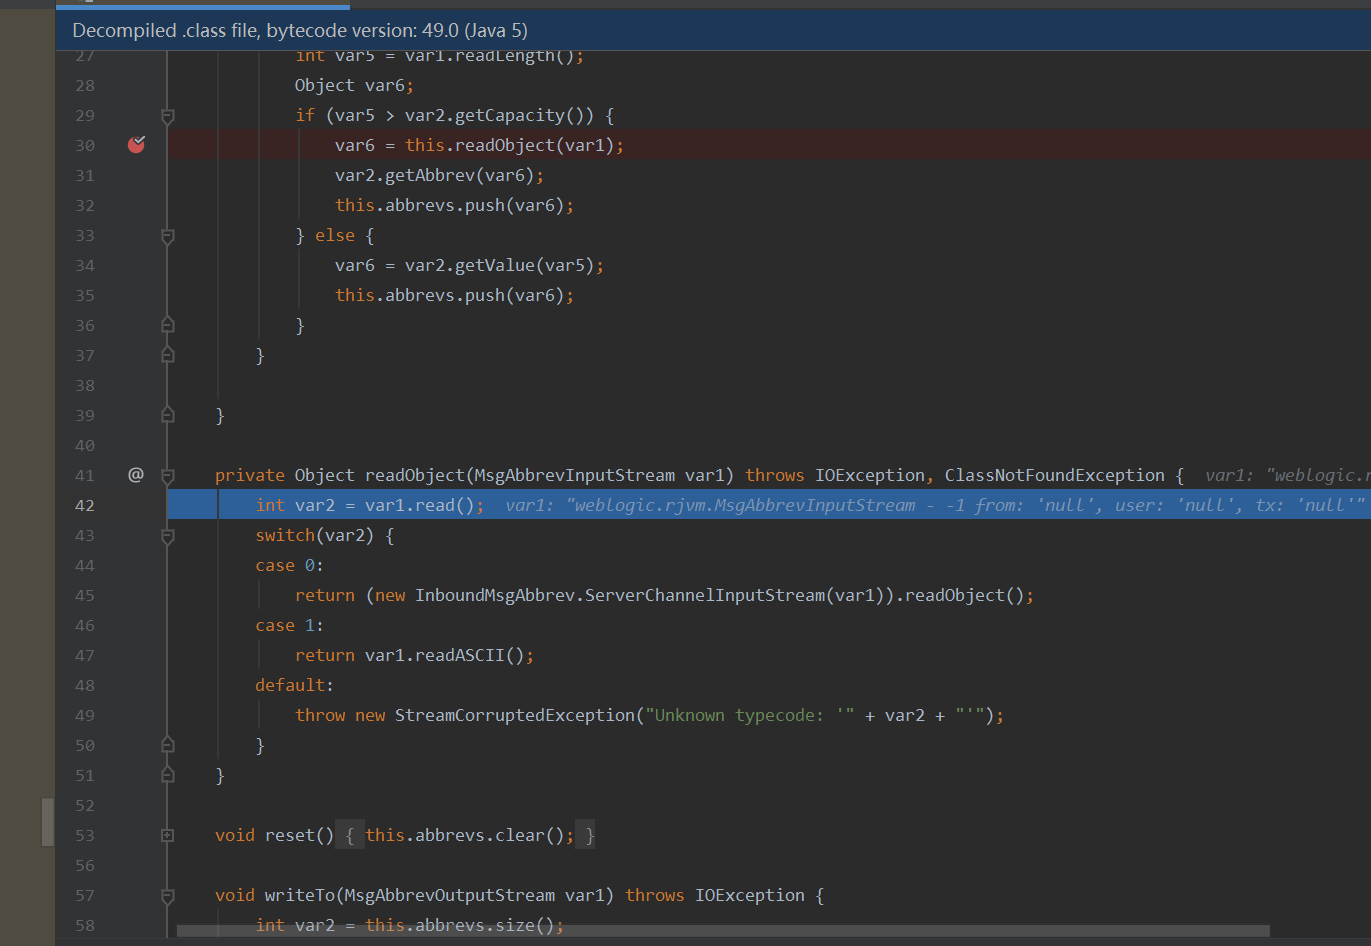Click 'this.abbrevs.push(var6)' on line 32
The width and height of the screenshot is (1371, 946).
[450, 206]
